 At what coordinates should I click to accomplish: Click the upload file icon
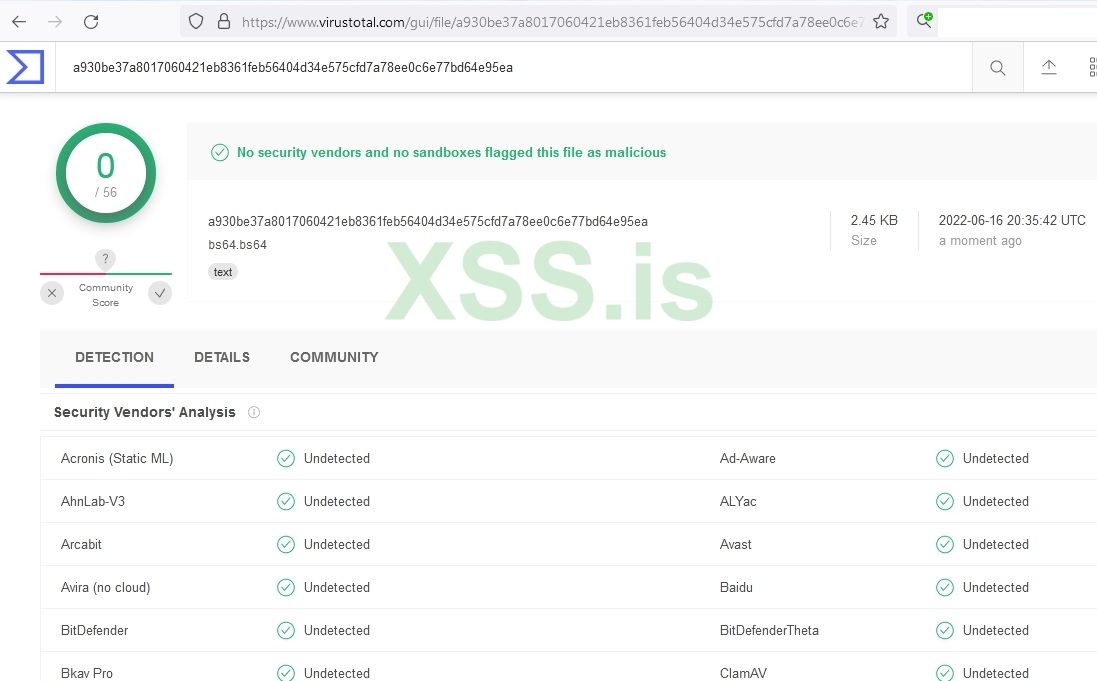click(1048, 67)
